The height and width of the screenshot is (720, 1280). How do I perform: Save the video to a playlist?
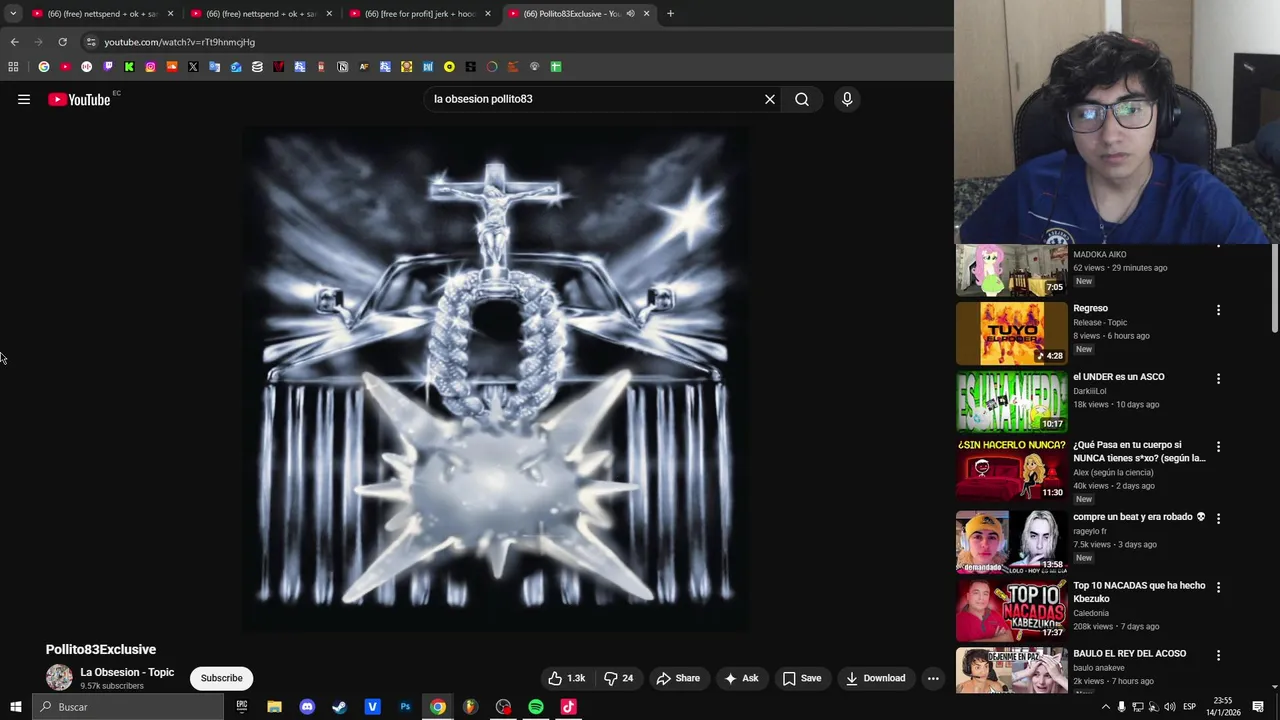pos(802,678)
